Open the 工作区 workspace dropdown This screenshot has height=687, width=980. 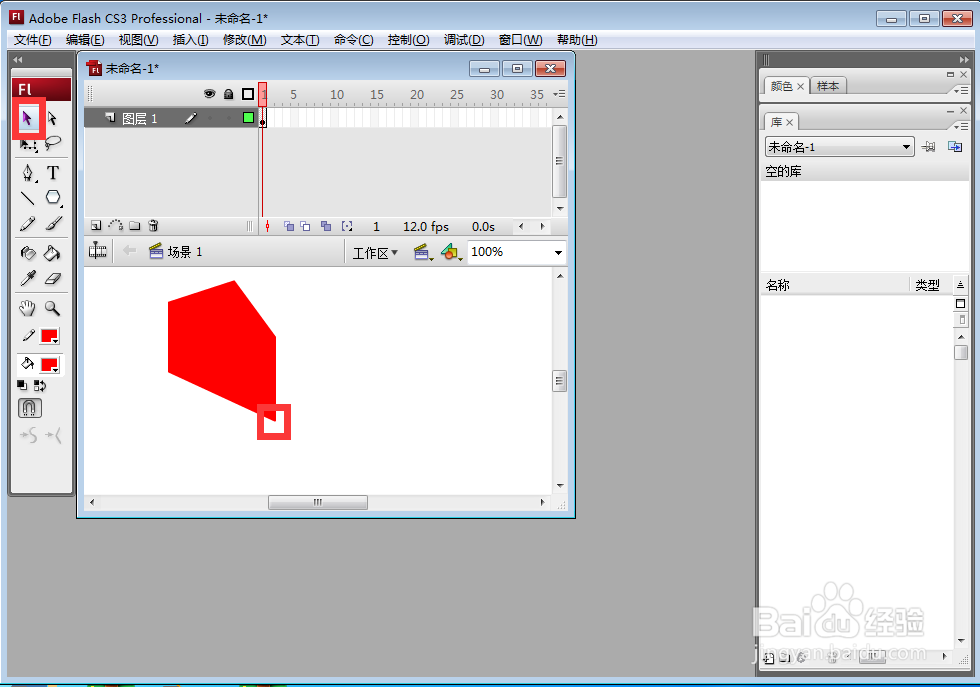pos(375,253)
